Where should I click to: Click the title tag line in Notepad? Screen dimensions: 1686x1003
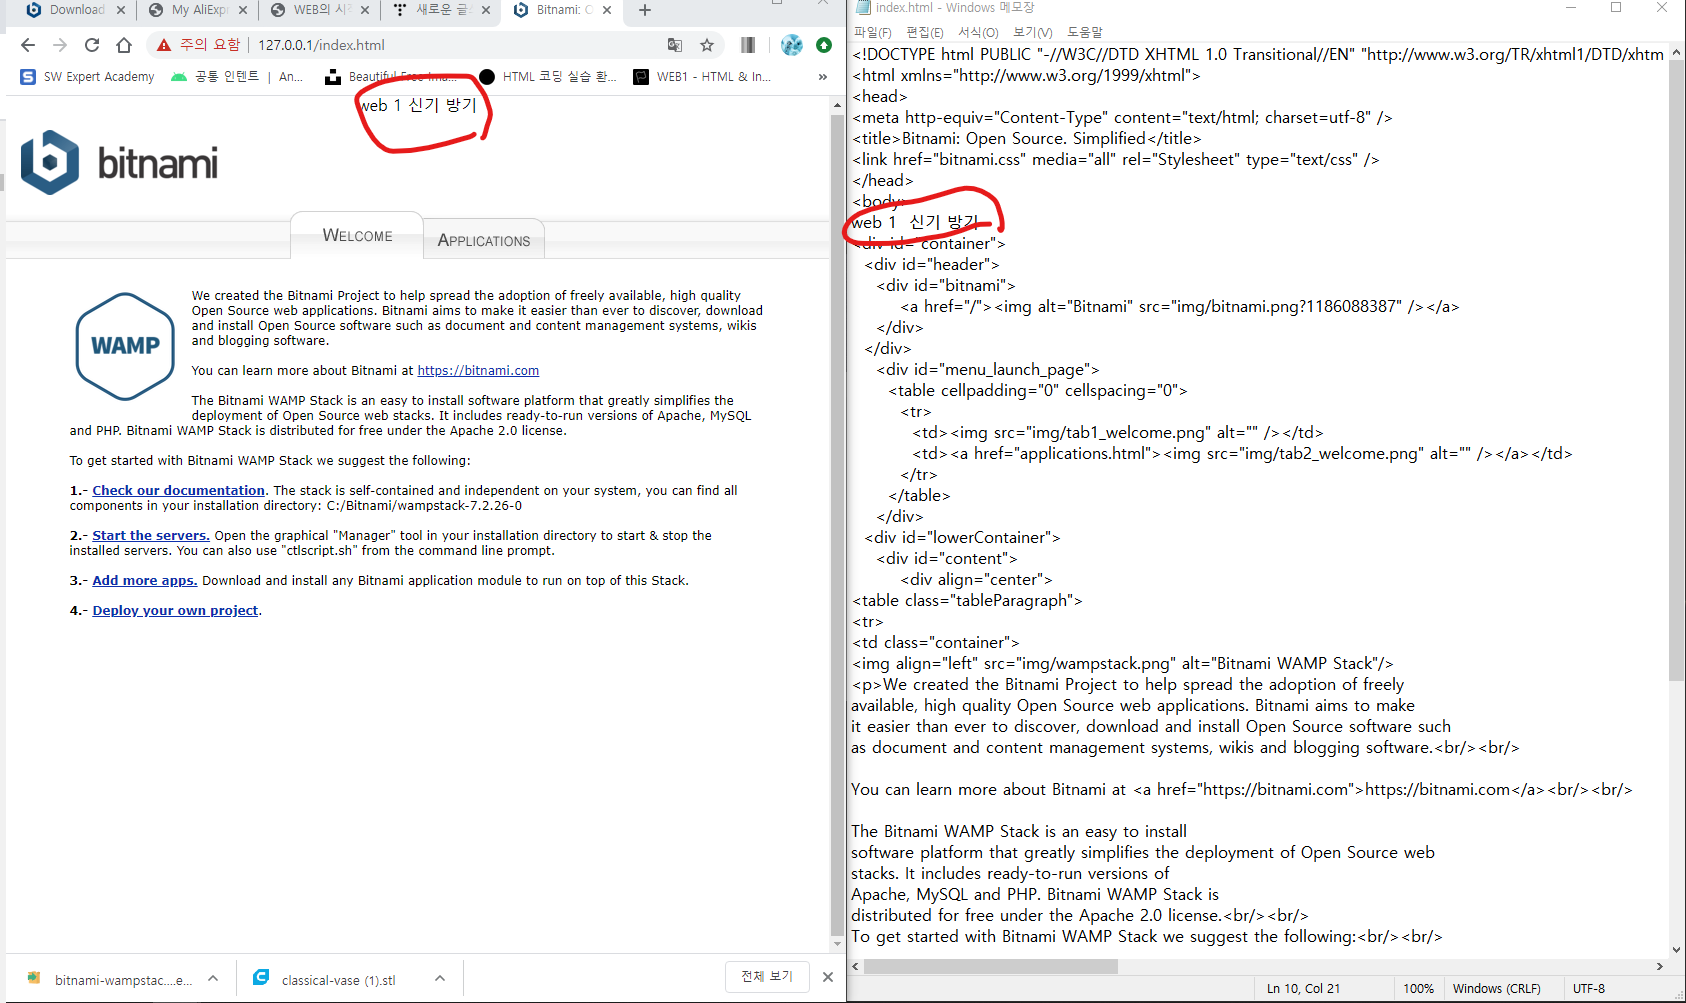(1027, 139)
